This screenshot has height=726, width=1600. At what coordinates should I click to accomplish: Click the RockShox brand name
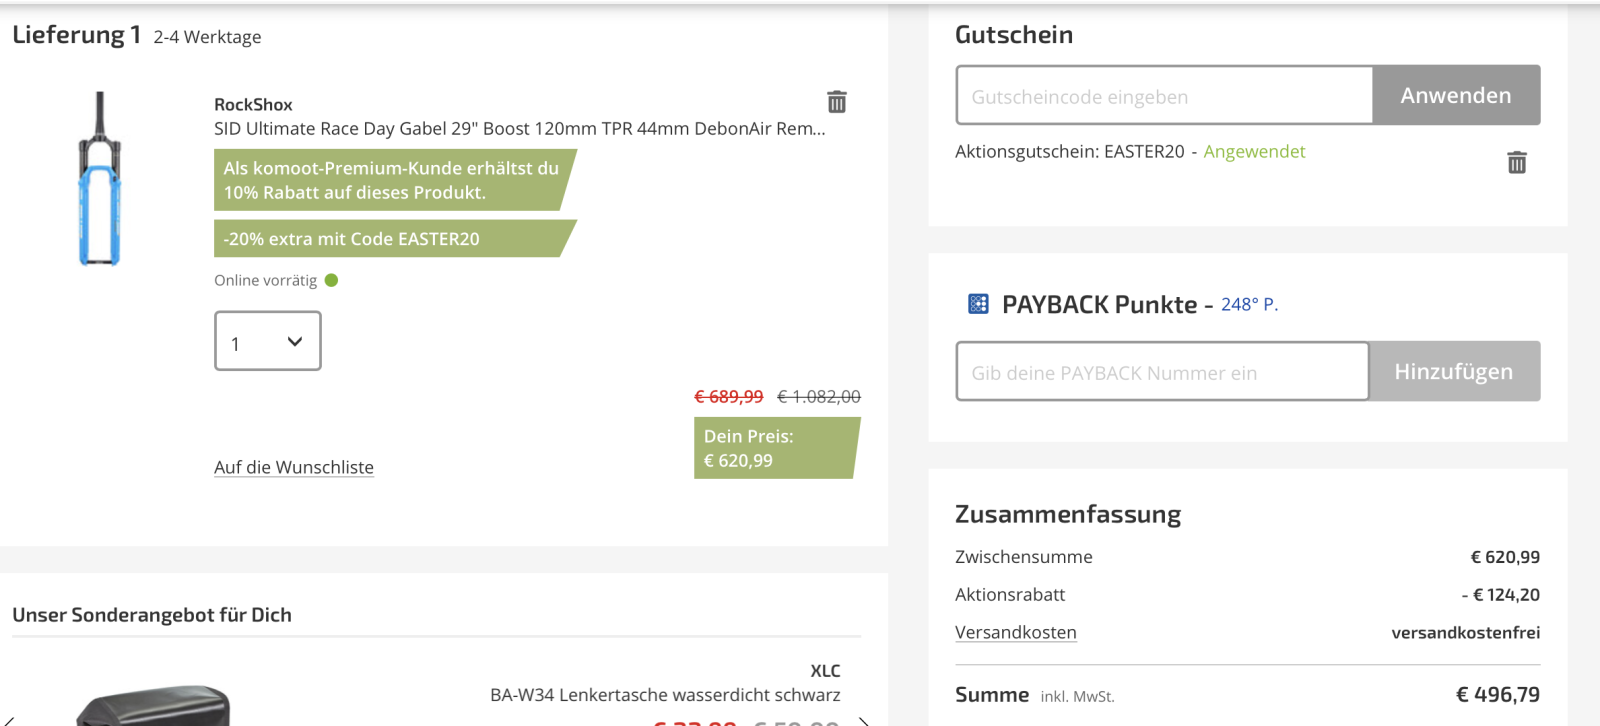(x=253, y=105)
